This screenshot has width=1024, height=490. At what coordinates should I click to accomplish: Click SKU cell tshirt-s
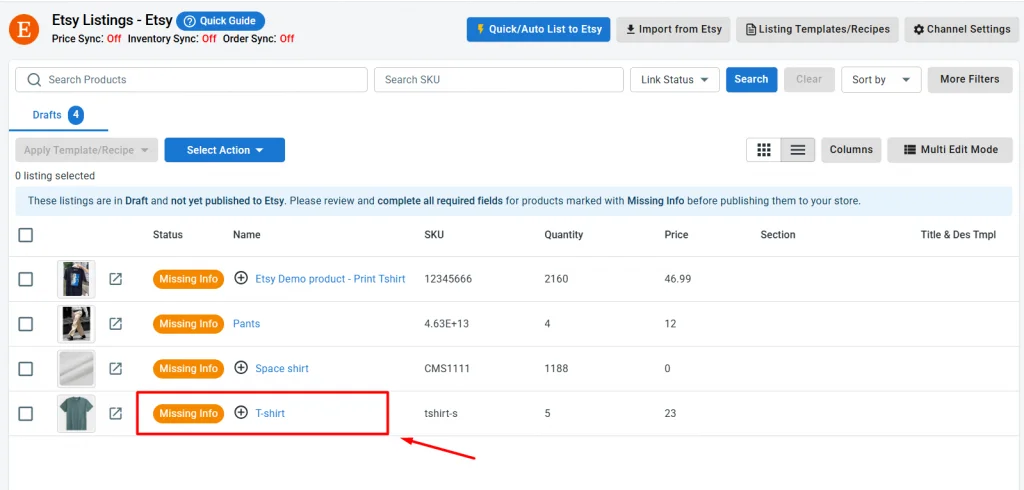(x=441, y=414)
